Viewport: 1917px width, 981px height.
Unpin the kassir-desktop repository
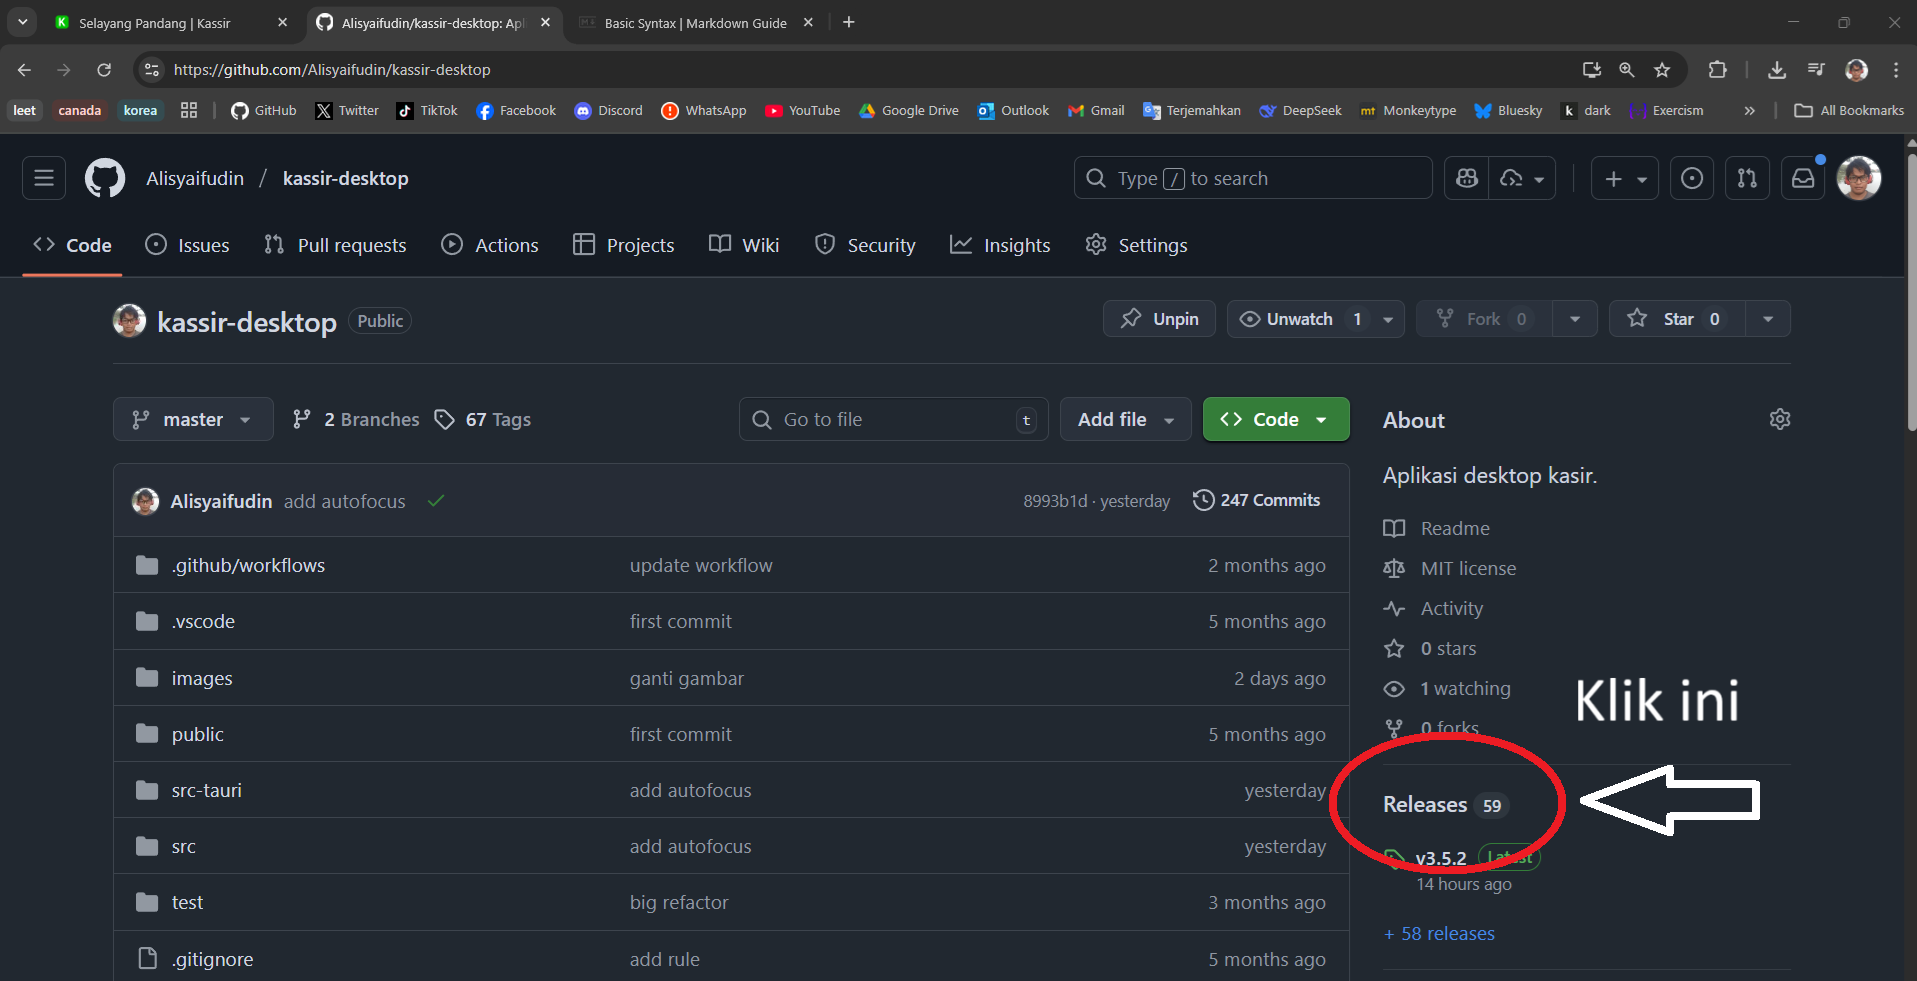pyautogui.click(x=1159, y=319)
